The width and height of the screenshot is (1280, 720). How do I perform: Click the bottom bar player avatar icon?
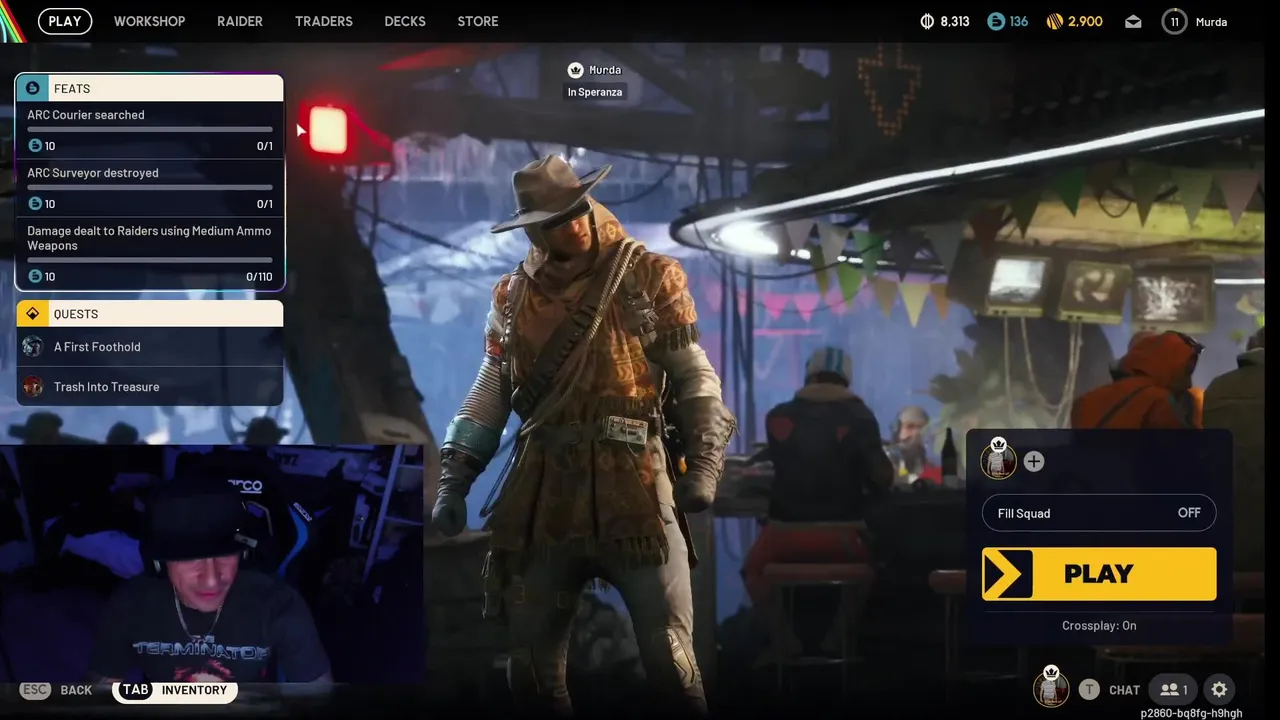coord(1051,688)
